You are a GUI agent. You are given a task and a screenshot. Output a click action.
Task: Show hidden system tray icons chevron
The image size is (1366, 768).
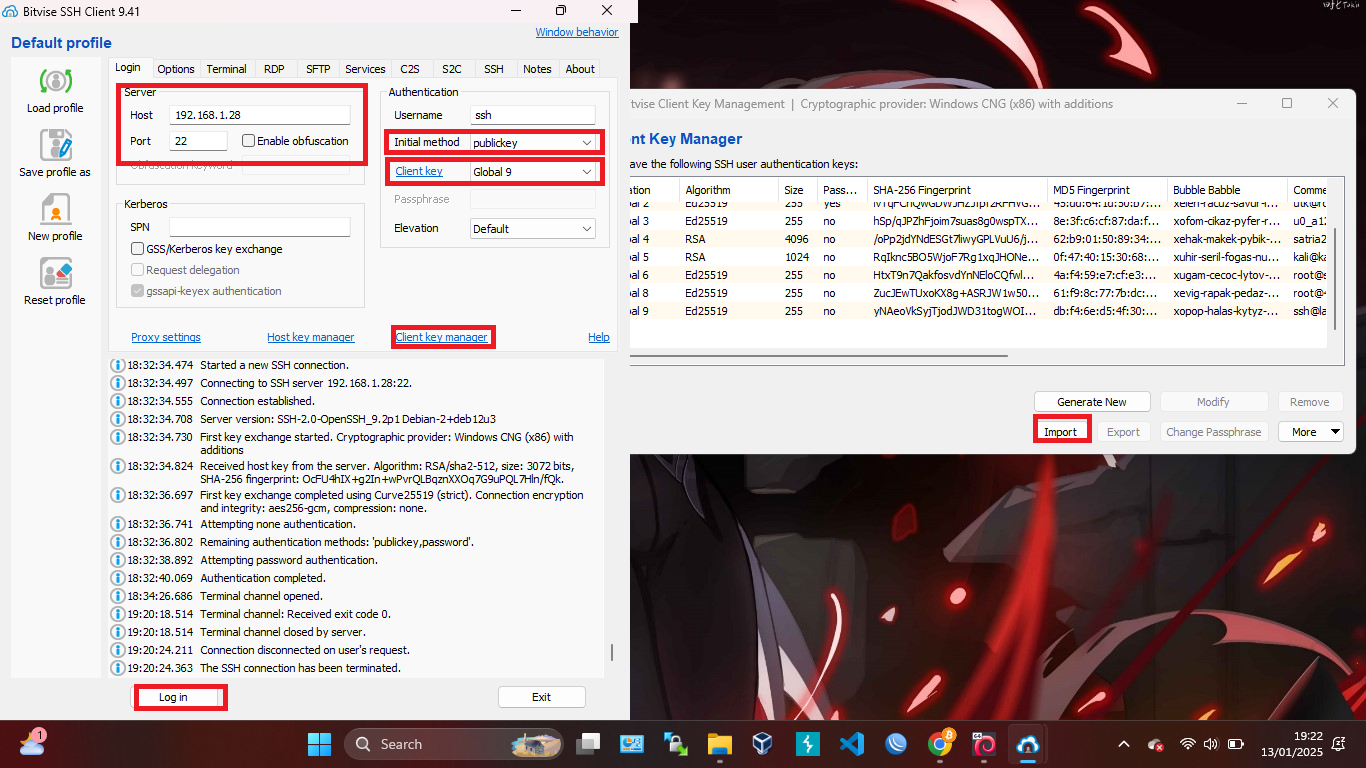(1124, 744)
